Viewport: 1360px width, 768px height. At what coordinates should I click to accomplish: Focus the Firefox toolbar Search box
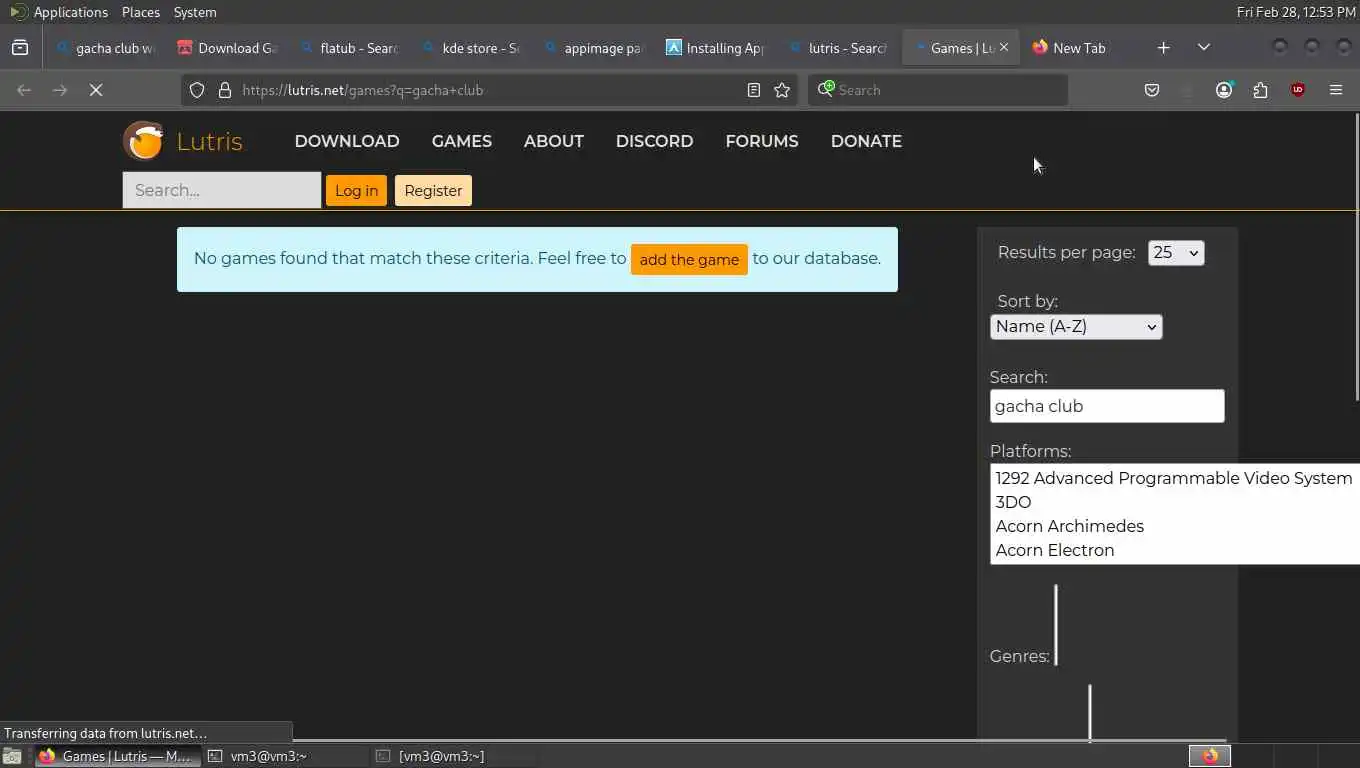938,90
